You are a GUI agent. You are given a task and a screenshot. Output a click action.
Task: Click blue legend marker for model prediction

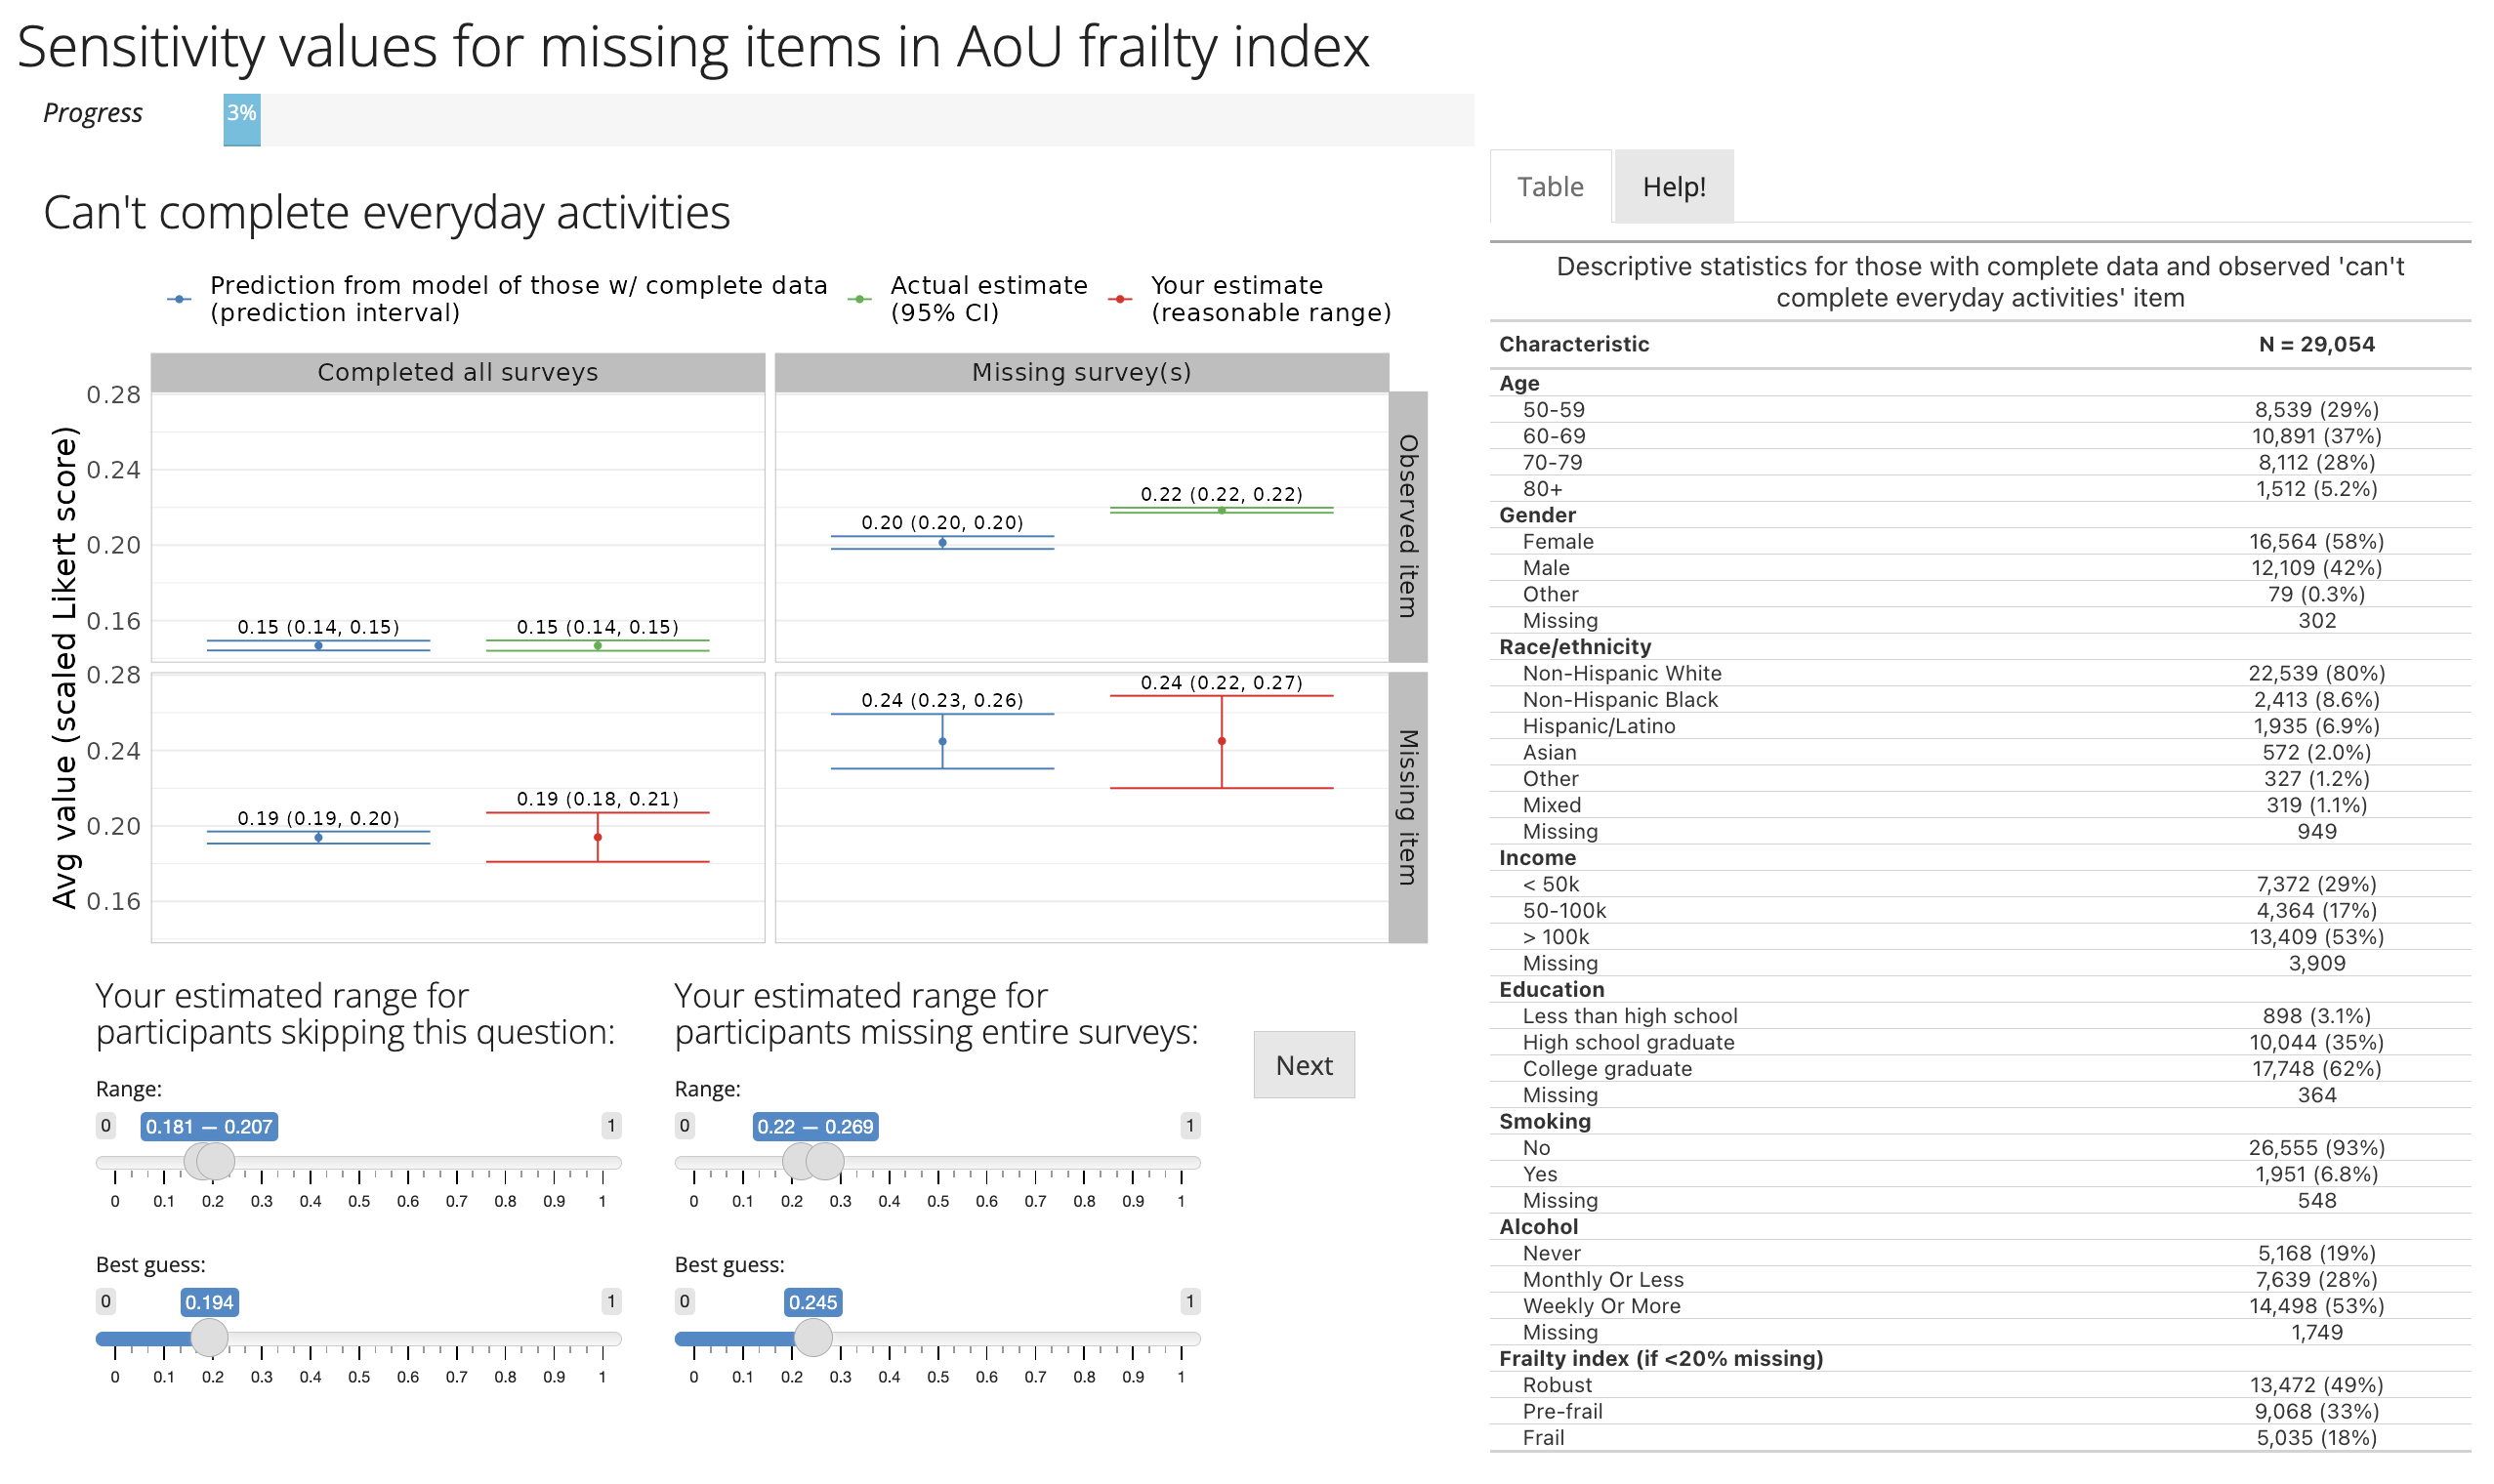[179, 299]
